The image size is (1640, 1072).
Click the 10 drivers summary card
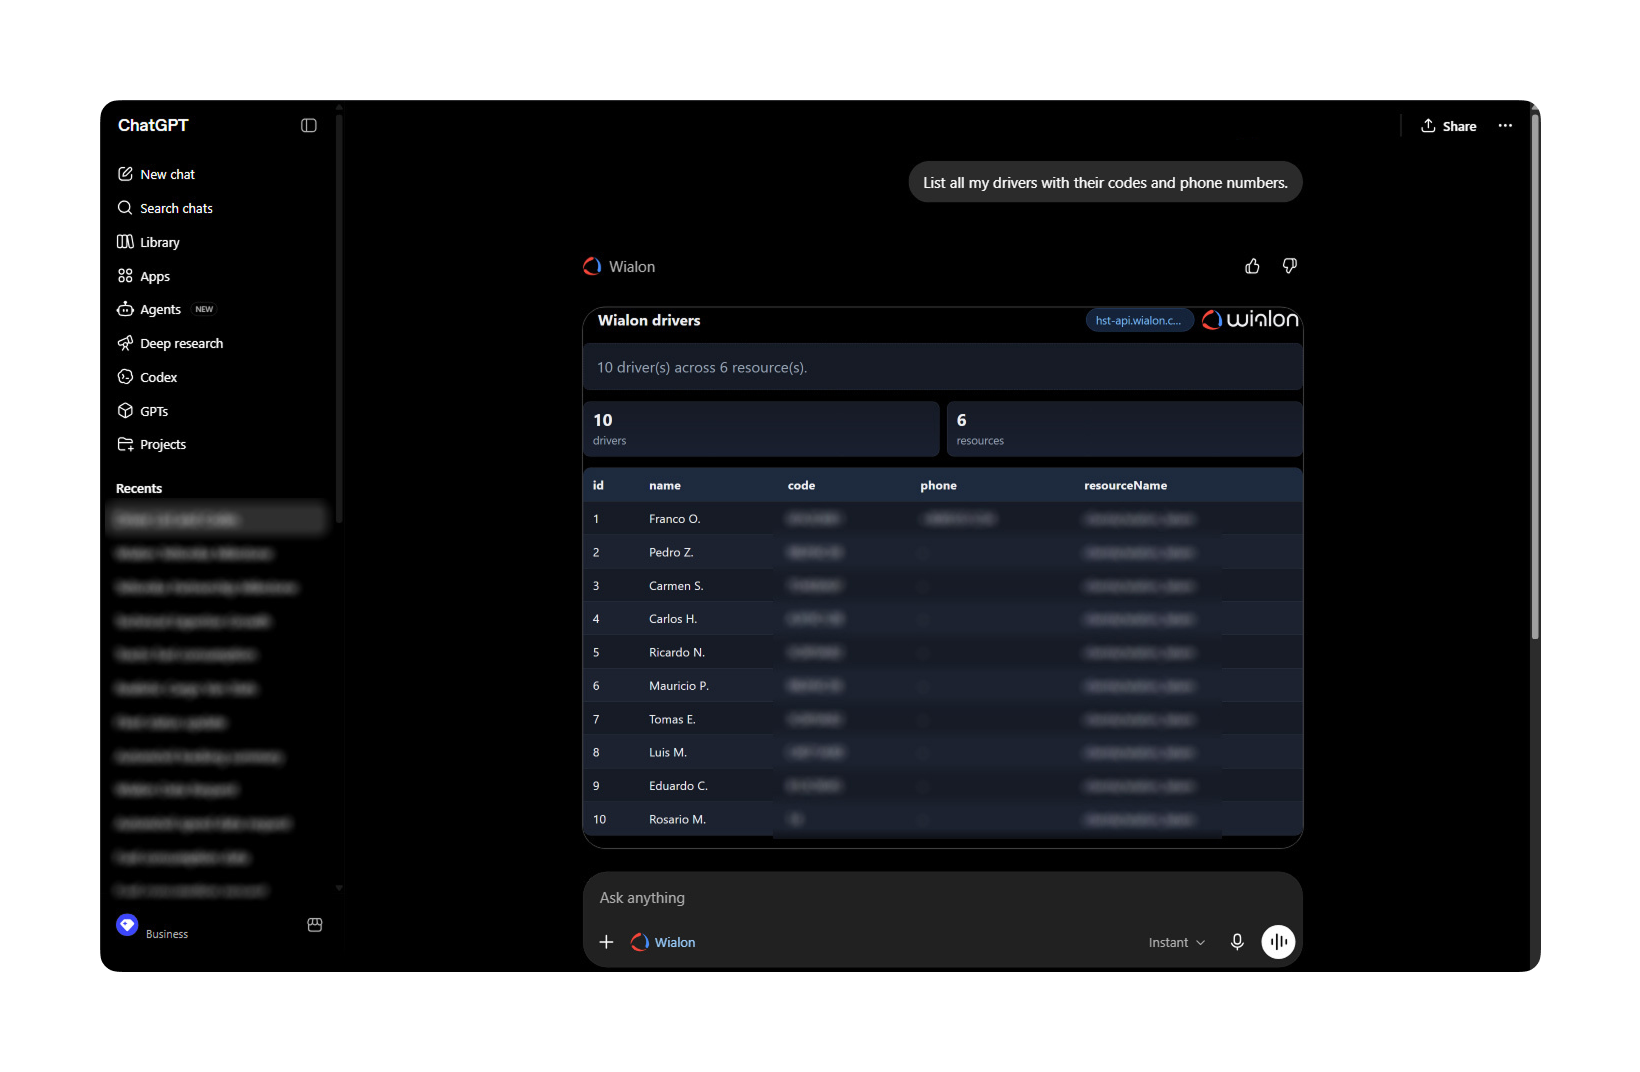point(761,429)
